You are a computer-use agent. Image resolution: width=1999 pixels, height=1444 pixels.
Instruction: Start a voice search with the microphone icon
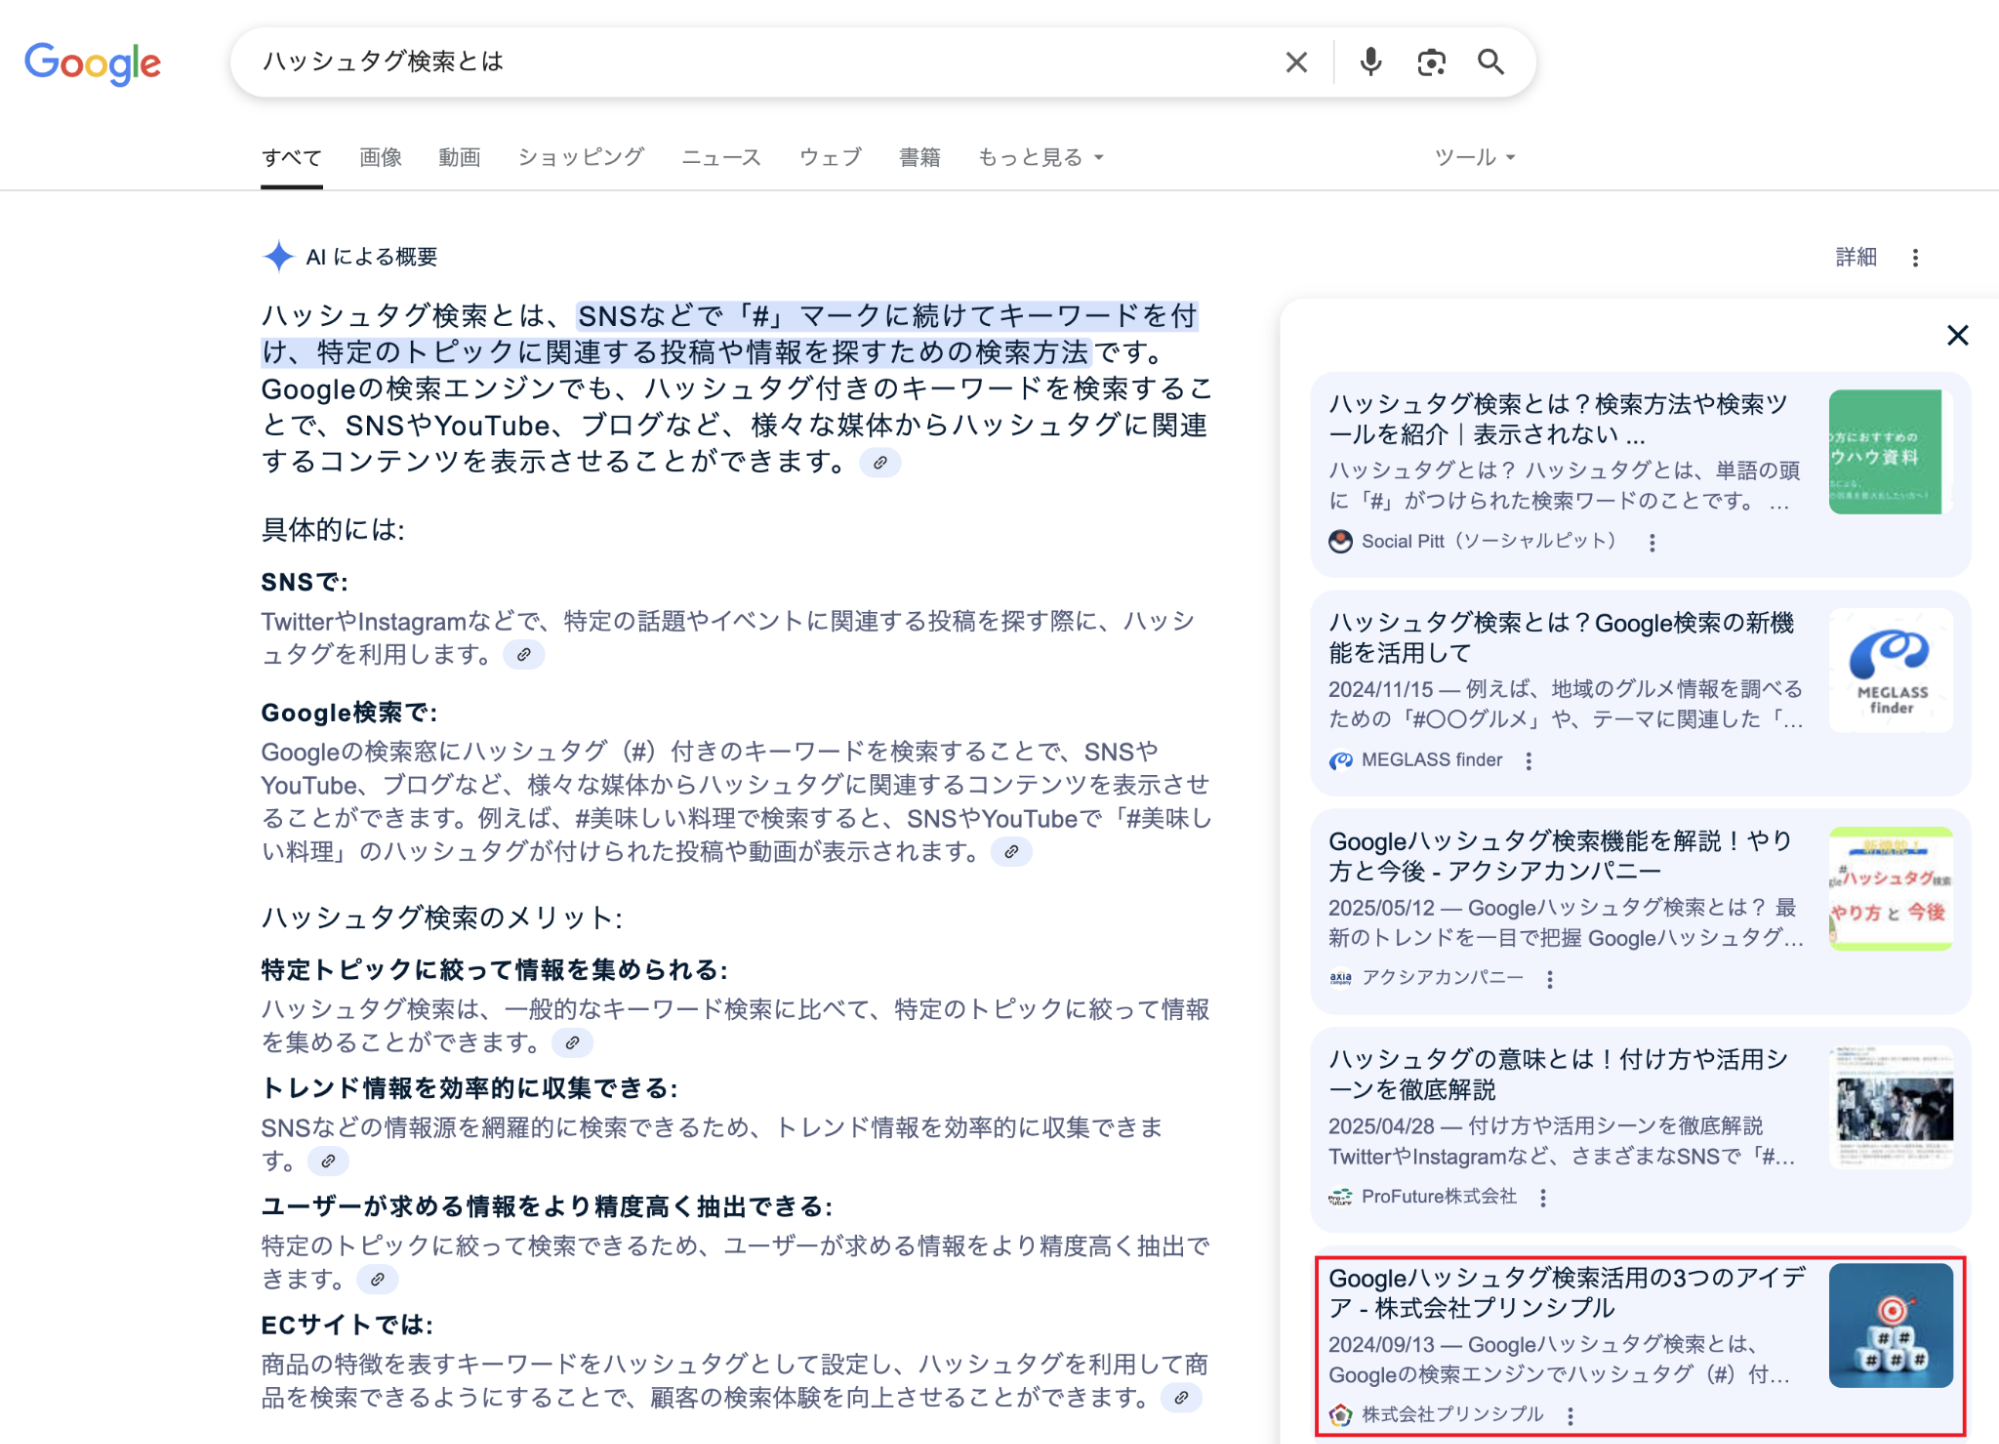[1370, 62]
